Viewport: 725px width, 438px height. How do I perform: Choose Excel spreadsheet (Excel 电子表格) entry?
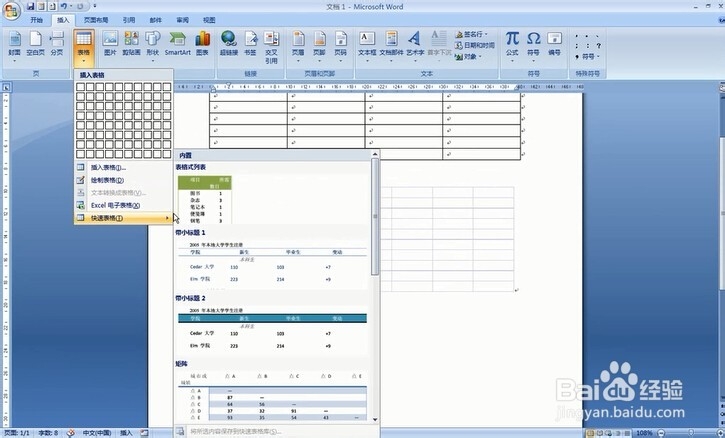coord(123,205)
